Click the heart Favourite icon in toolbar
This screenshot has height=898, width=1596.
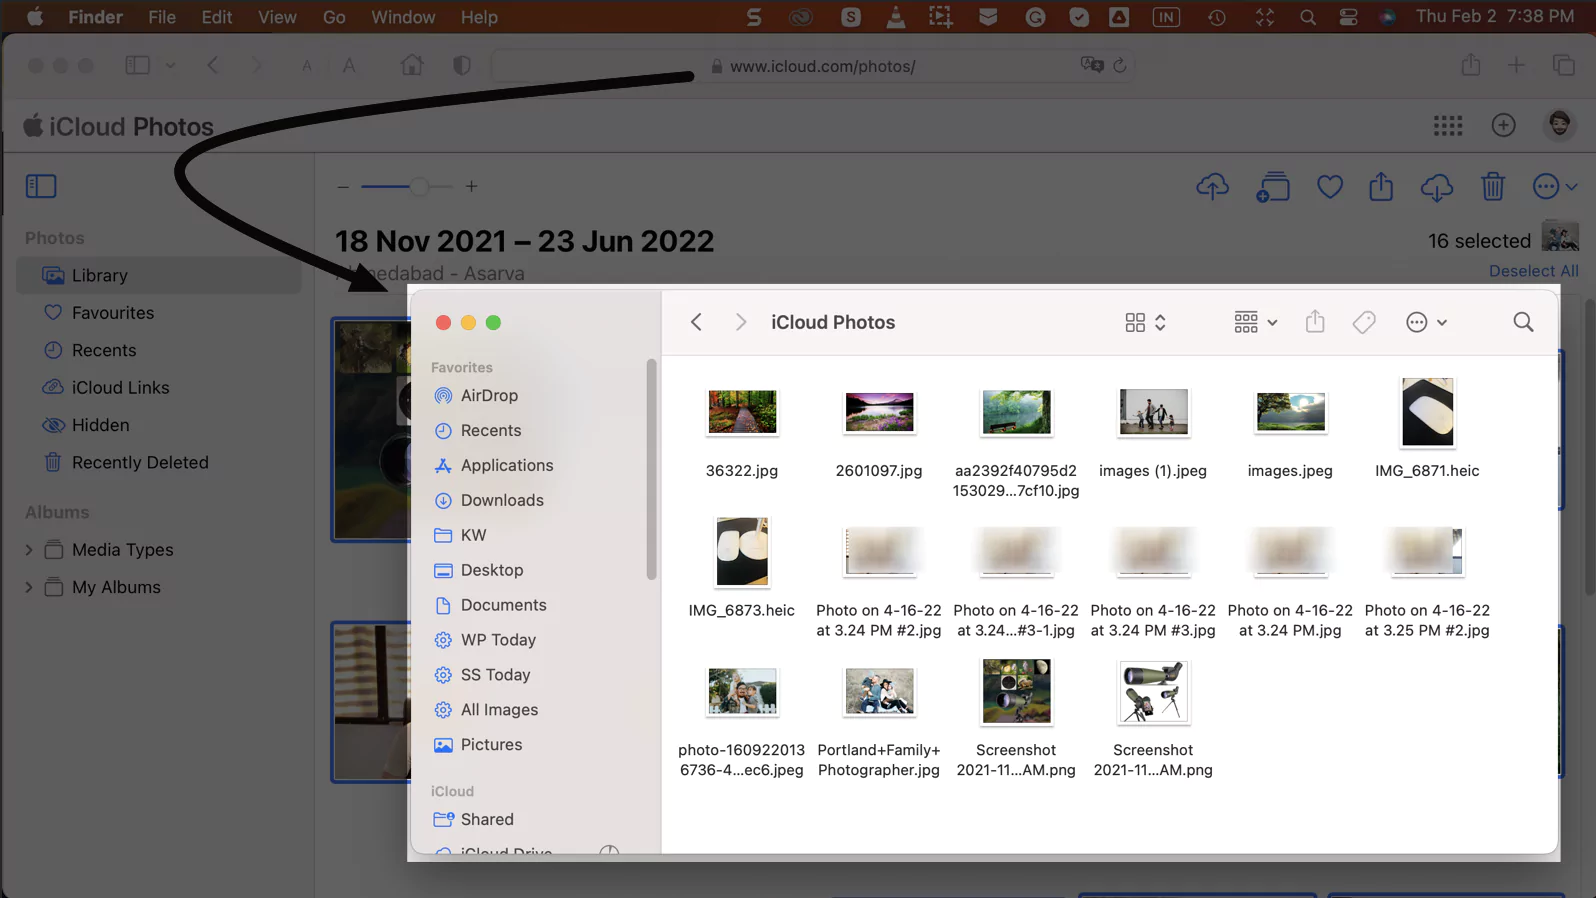click(1329, 187)
